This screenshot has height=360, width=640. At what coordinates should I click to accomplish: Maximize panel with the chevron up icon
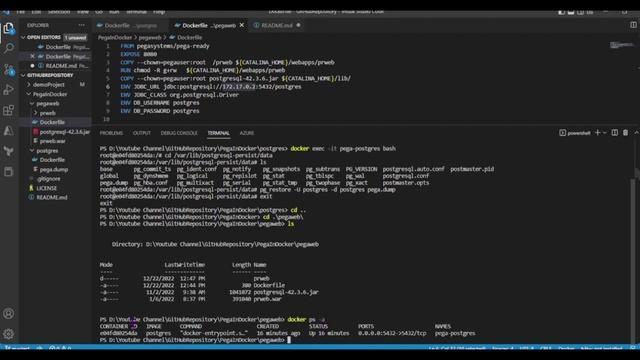pos(636,133)
